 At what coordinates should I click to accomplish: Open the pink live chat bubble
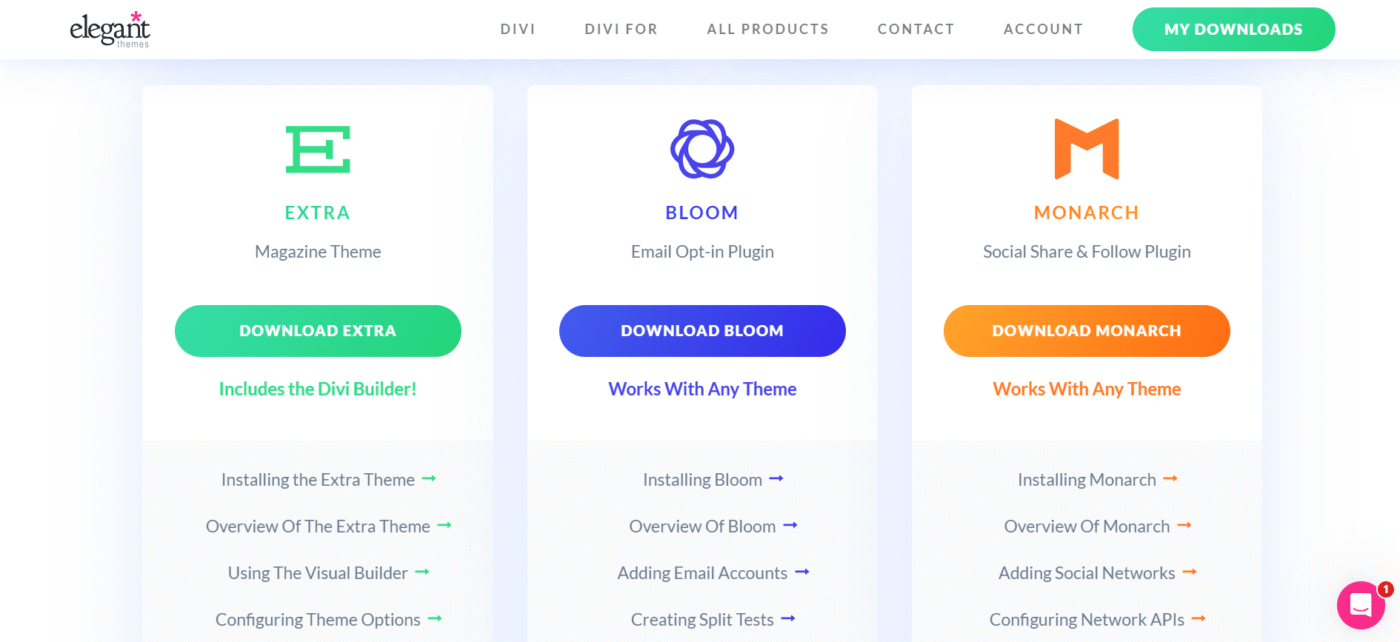click(1359, 604)
